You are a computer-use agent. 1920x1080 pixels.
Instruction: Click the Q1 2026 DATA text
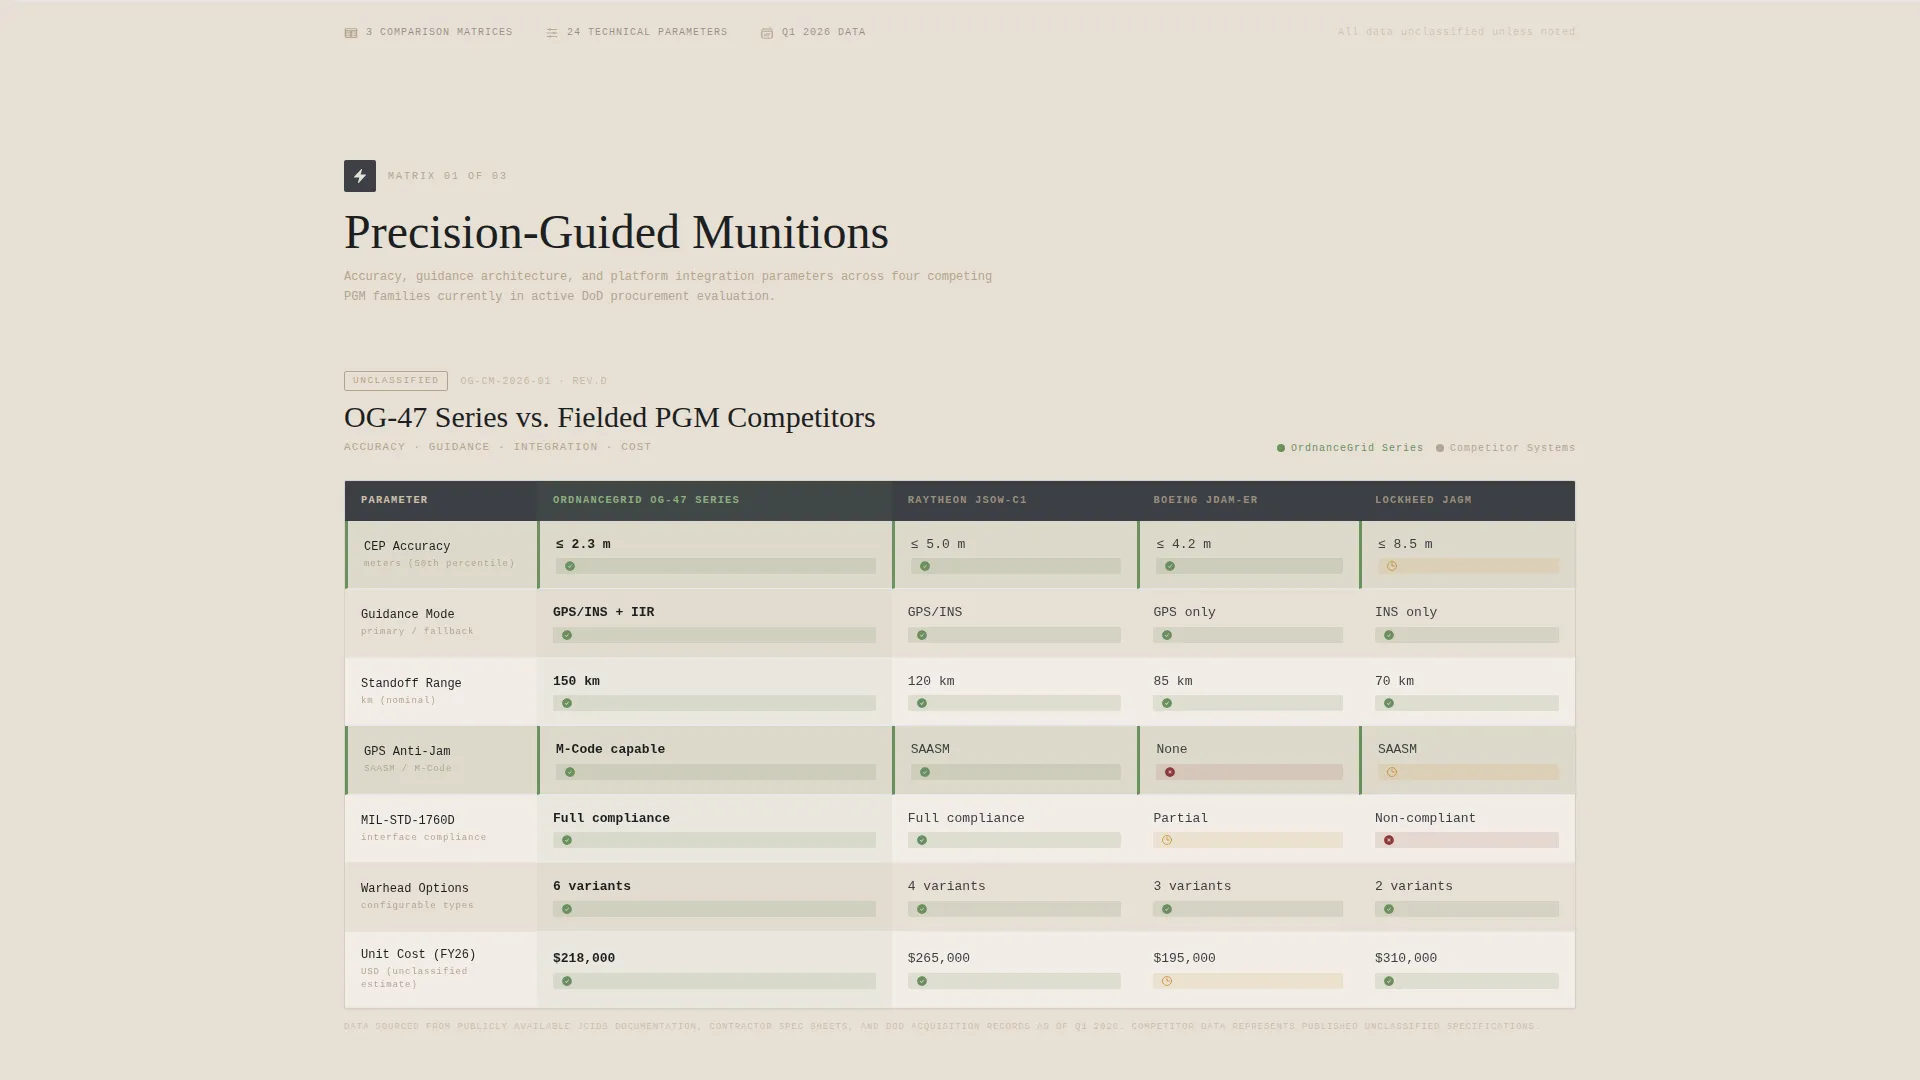tap(824, 33)
